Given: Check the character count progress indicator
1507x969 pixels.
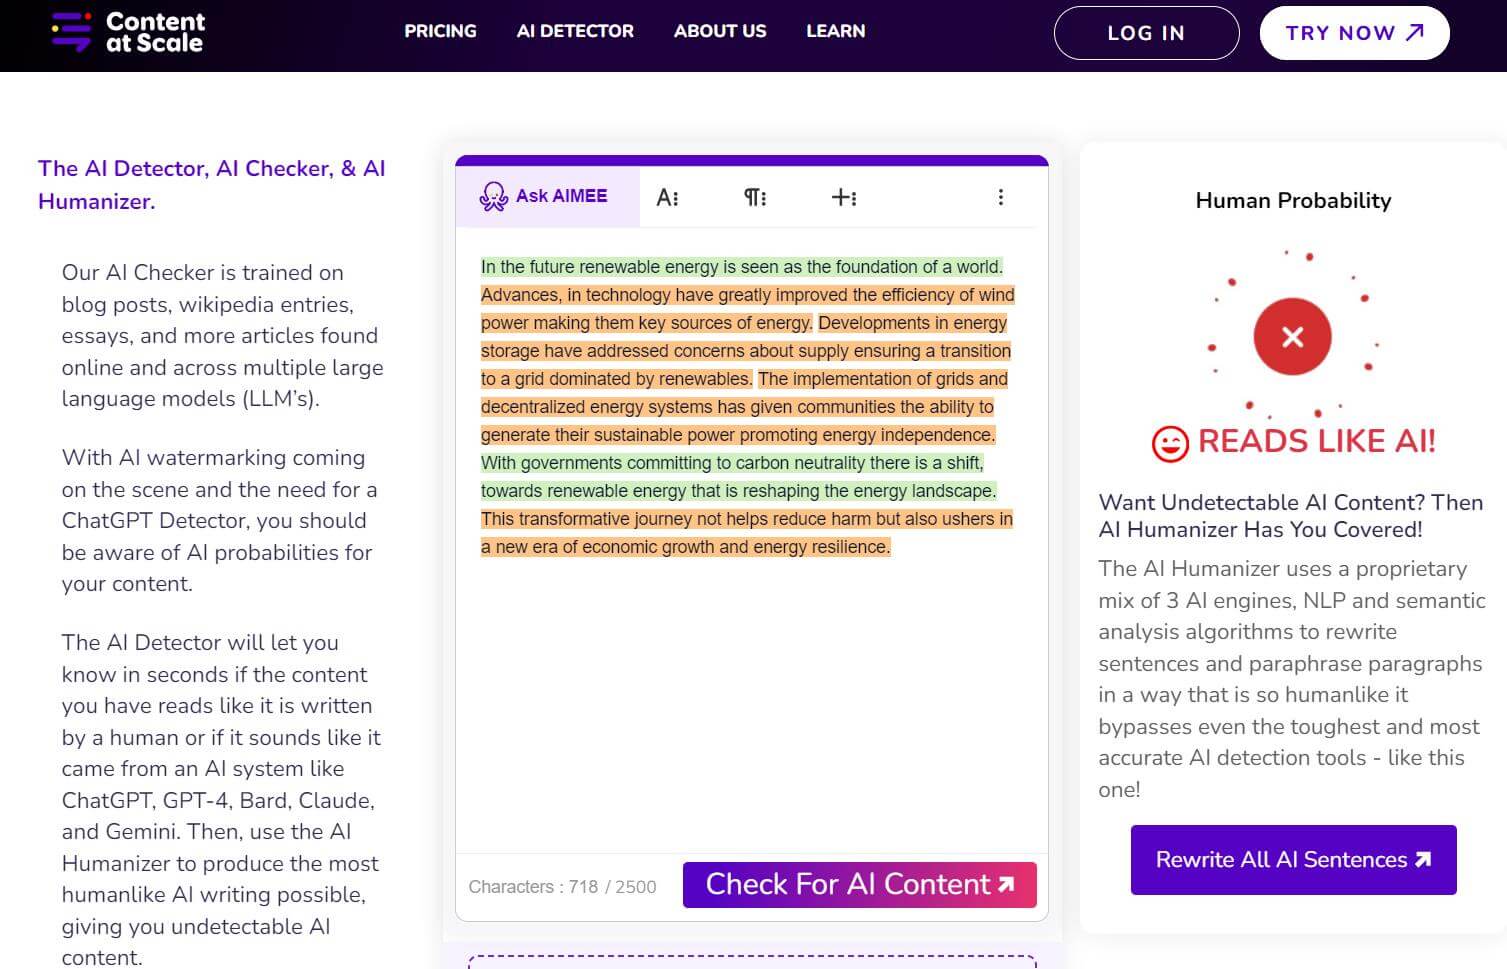Looking at the screenshot, I should pos(561,886).
